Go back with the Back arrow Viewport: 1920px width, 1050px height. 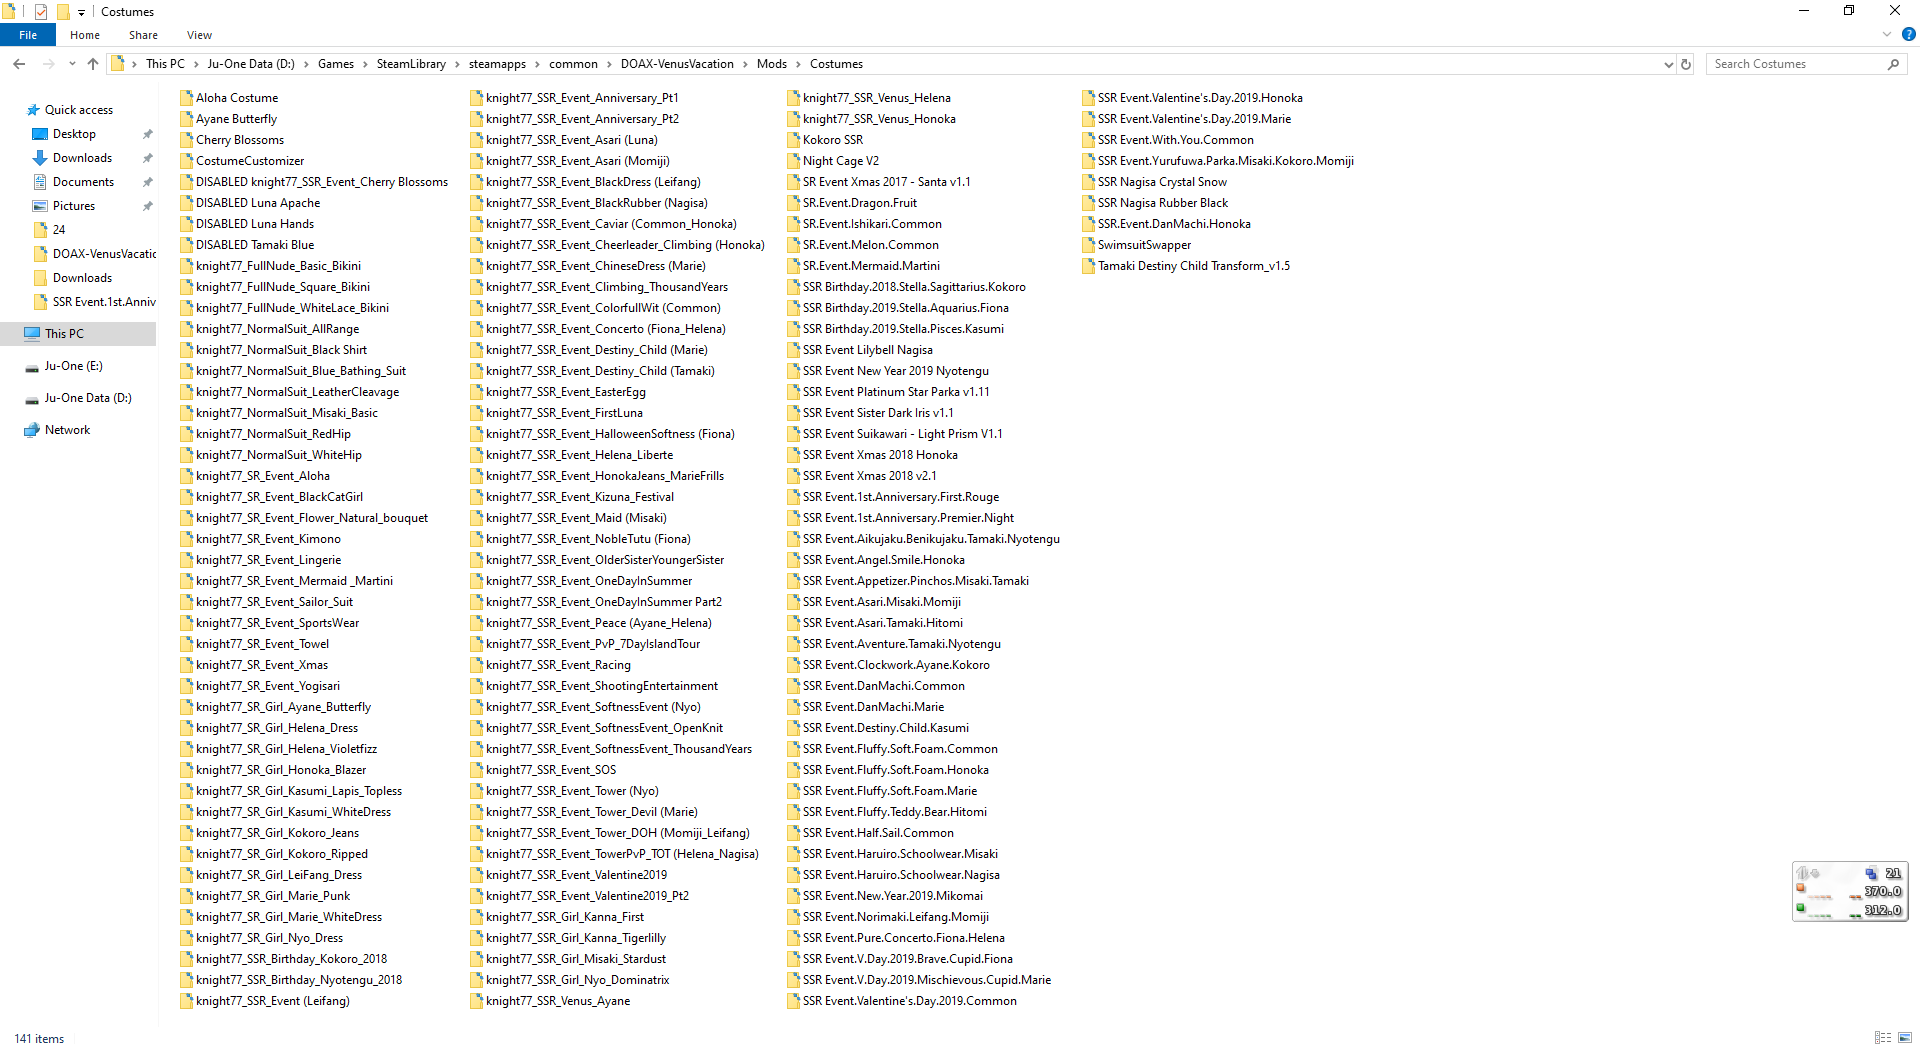[19, 64]
